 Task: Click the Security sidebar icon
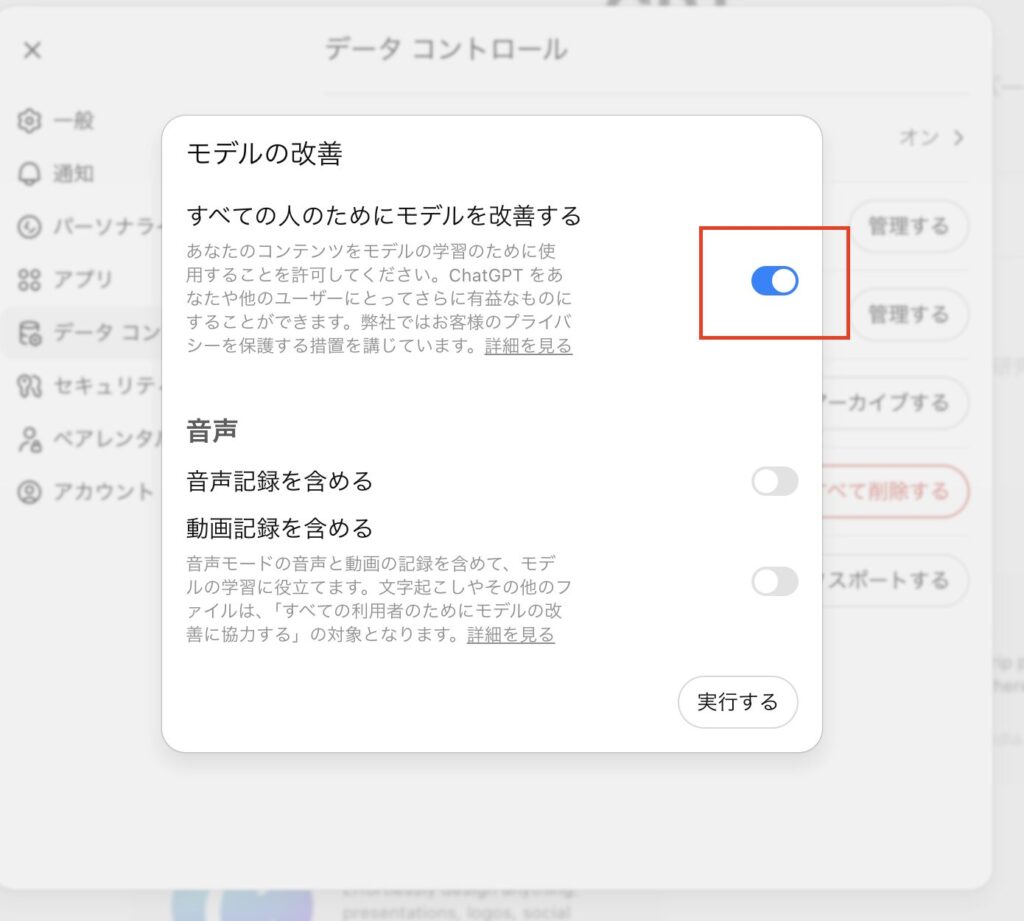(x=30, y=385)
